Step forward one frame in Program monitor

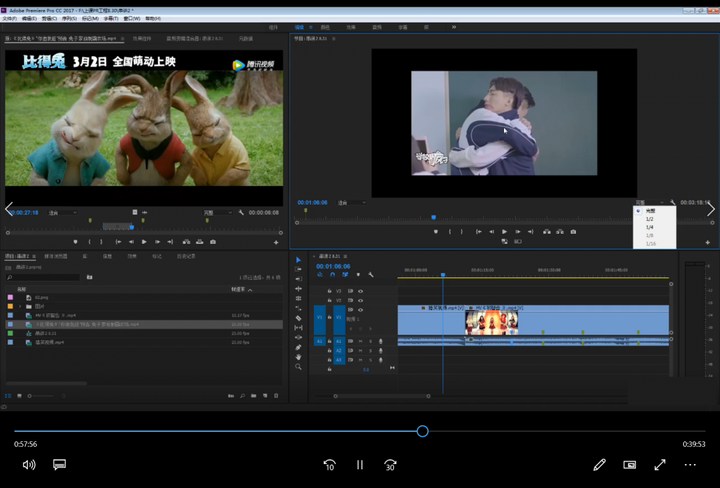tap(518, 232)
